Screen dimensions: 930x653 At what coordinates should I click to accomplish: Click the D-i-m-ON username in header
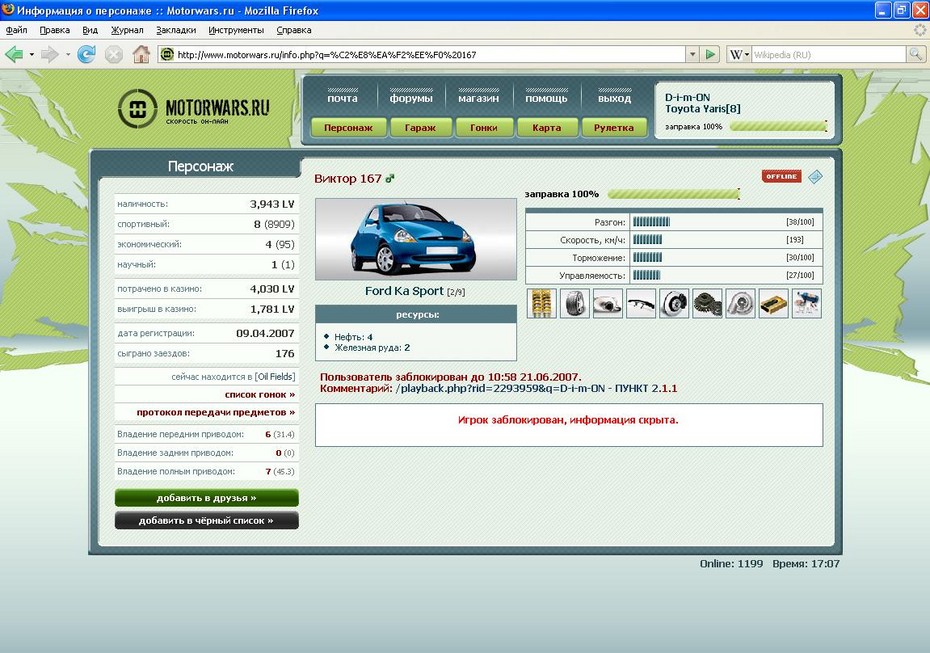687,97
